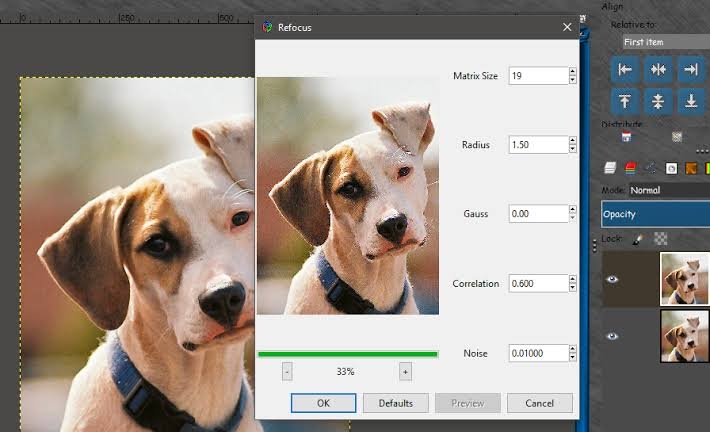710x432 pixels.
Task: Click the dog photo on the canvas
Action: 137,254
